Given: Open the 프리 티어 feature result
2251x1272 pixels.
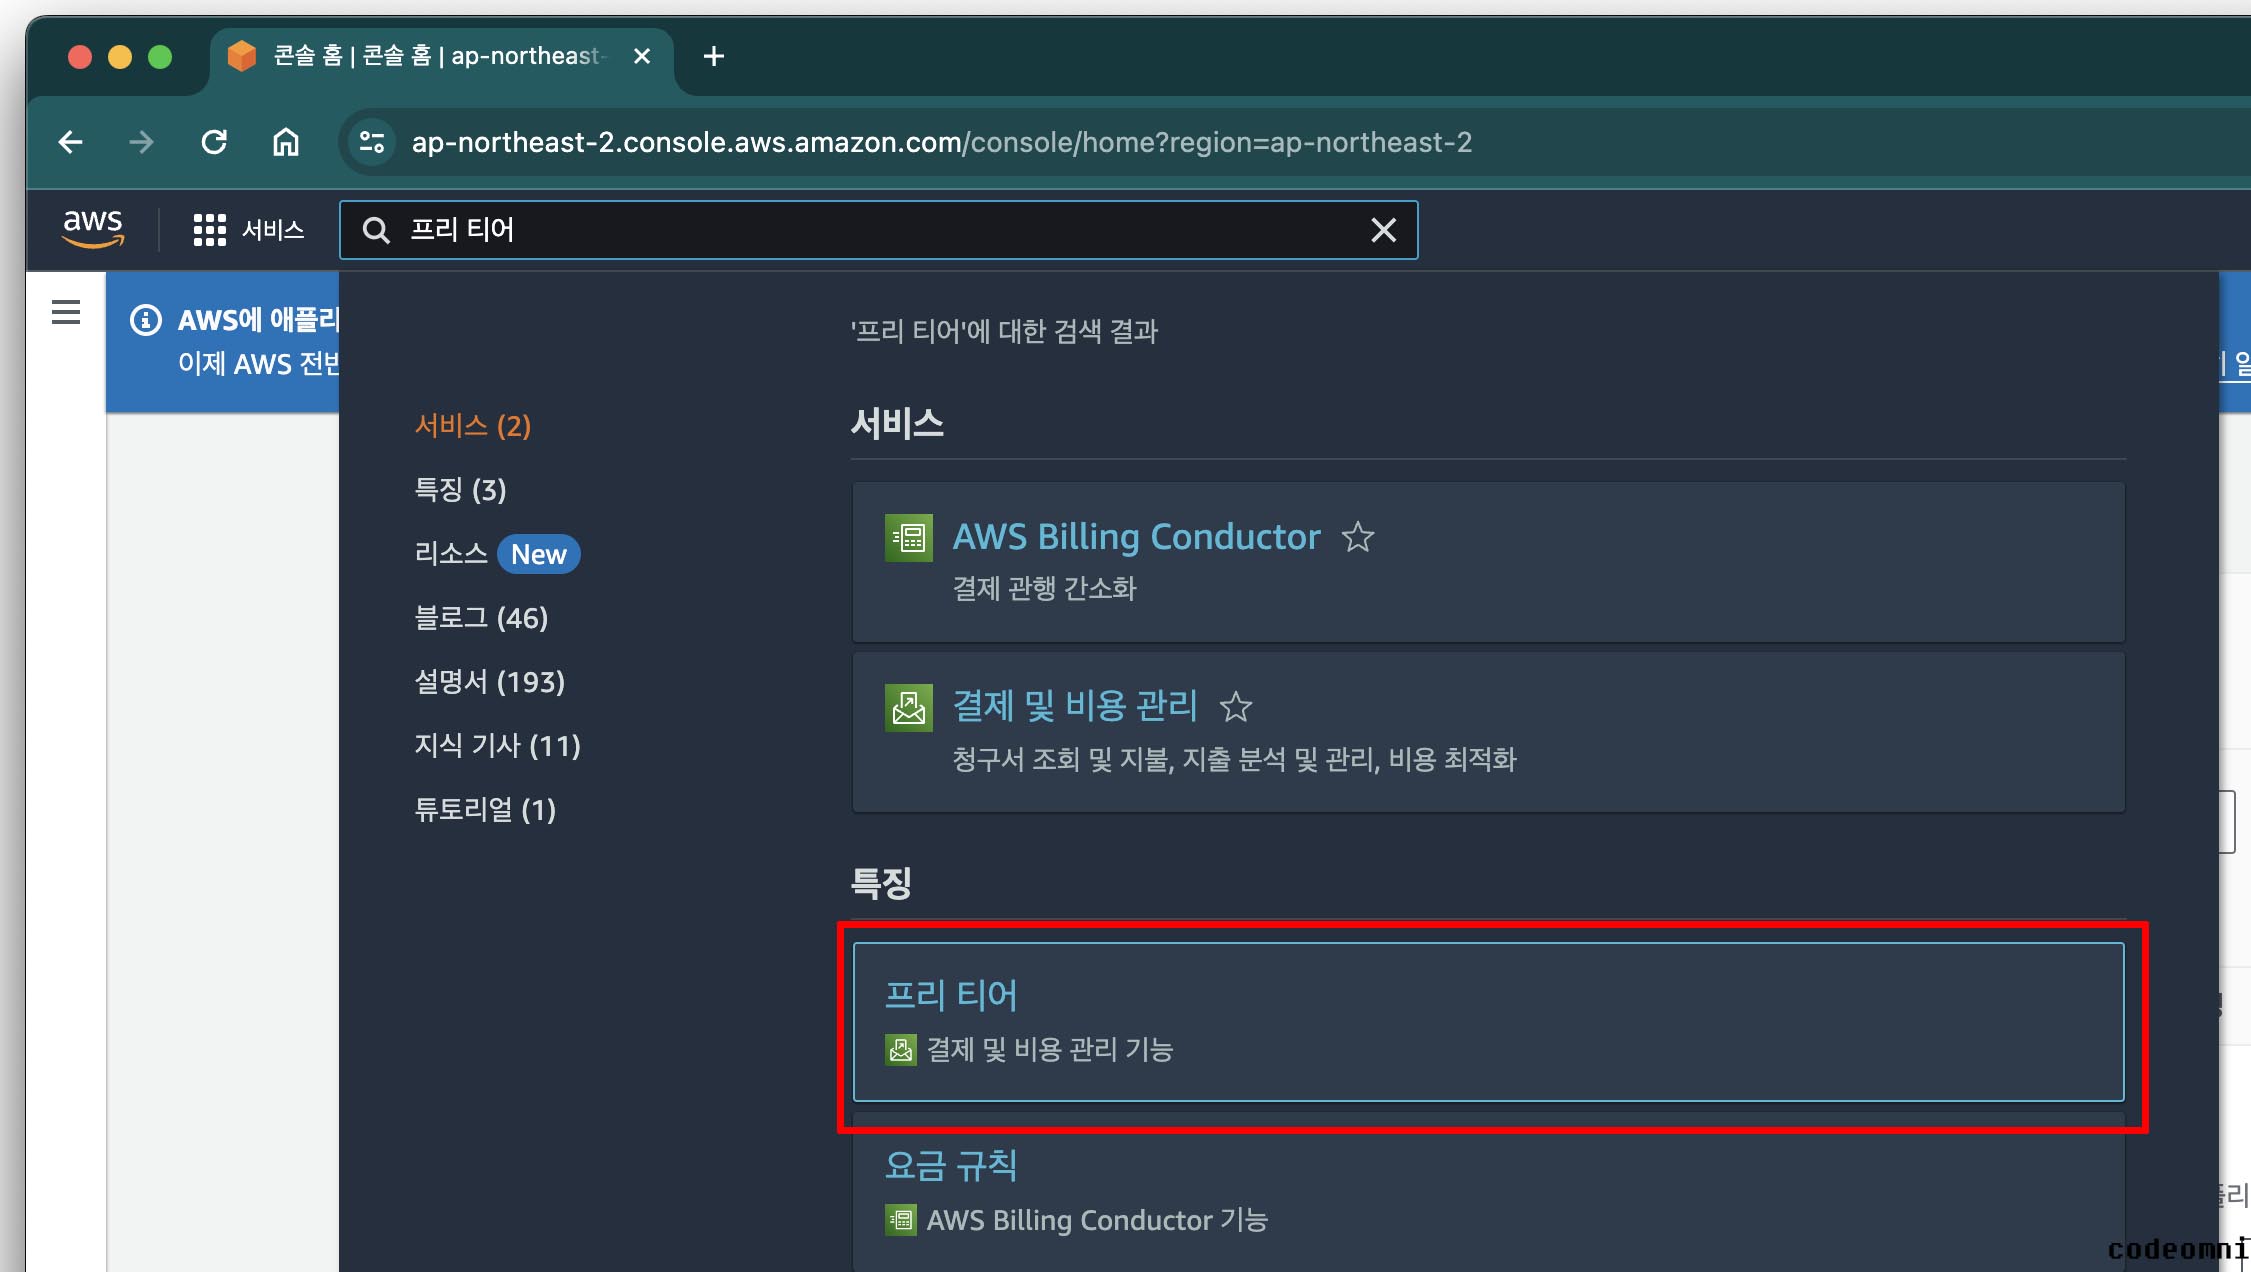Looking at the screenshot, I should [x=951, y=995].
